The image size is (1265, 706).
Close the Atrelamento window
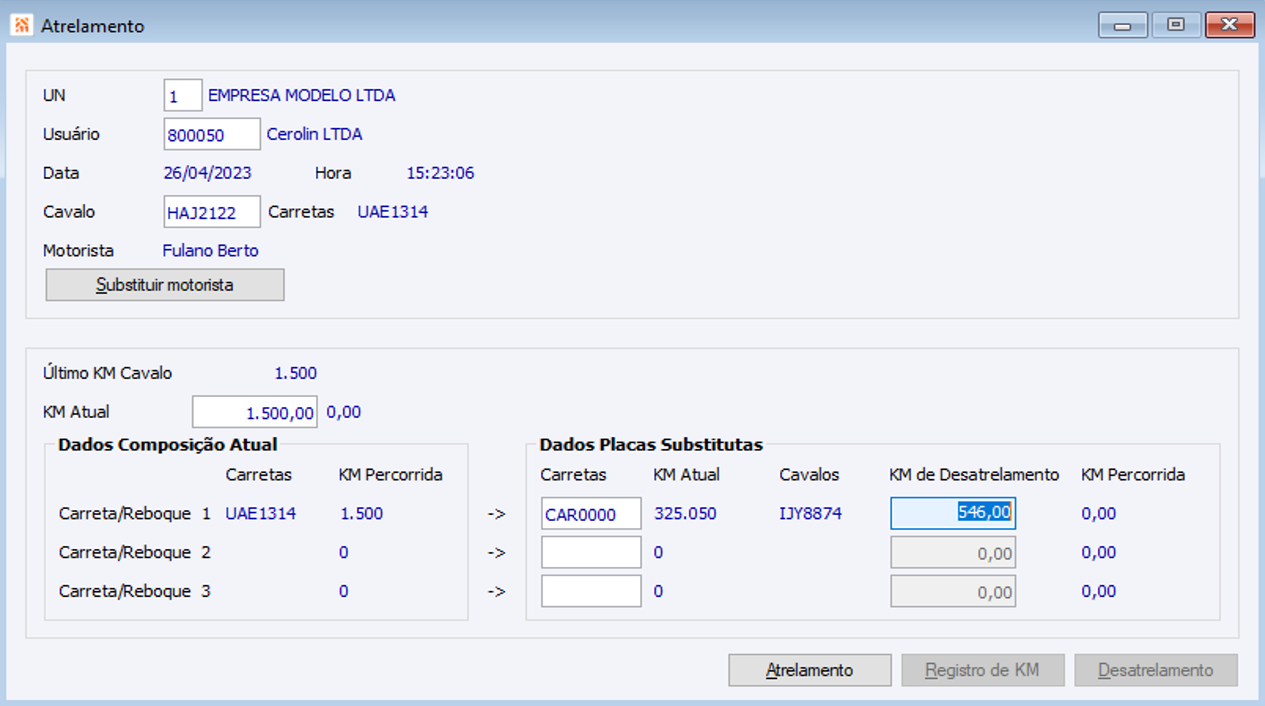click(1230, 25)
